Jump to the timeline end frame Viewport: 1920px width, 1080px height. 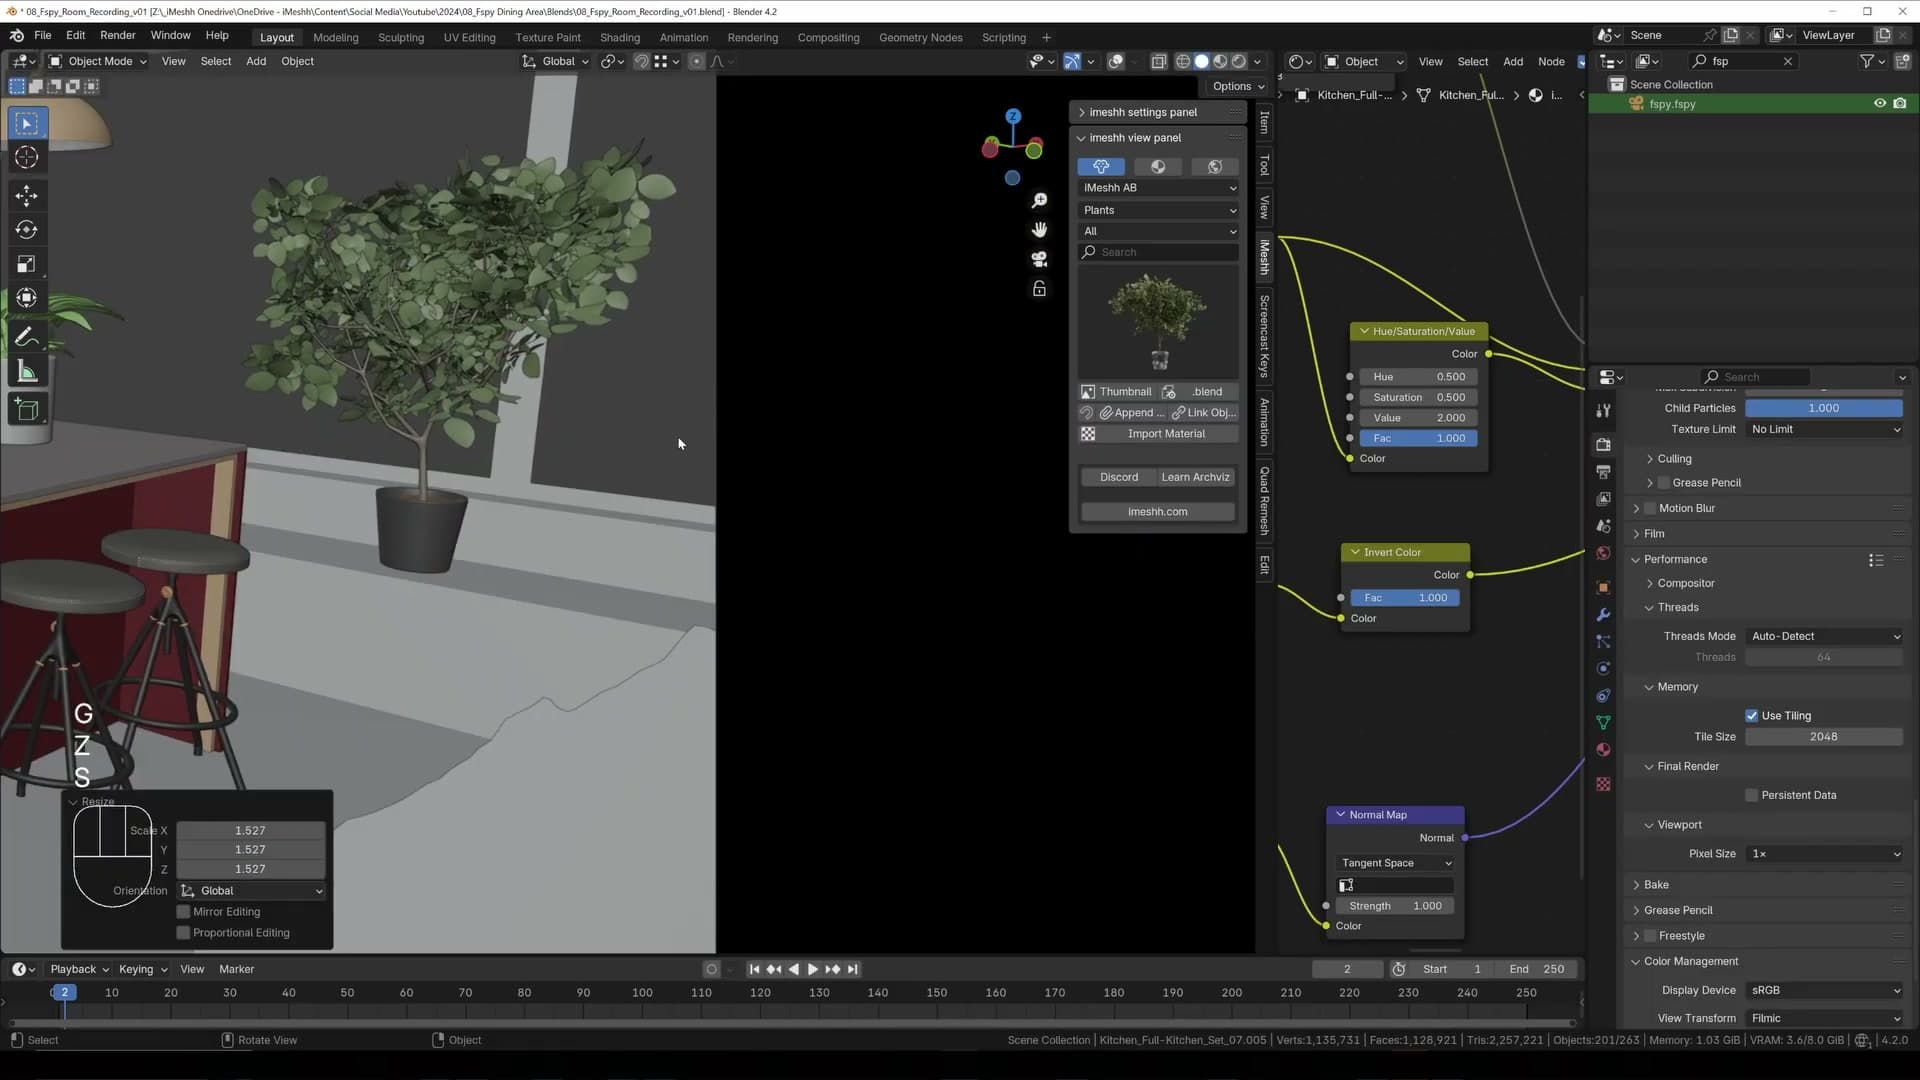coord(853,969)
